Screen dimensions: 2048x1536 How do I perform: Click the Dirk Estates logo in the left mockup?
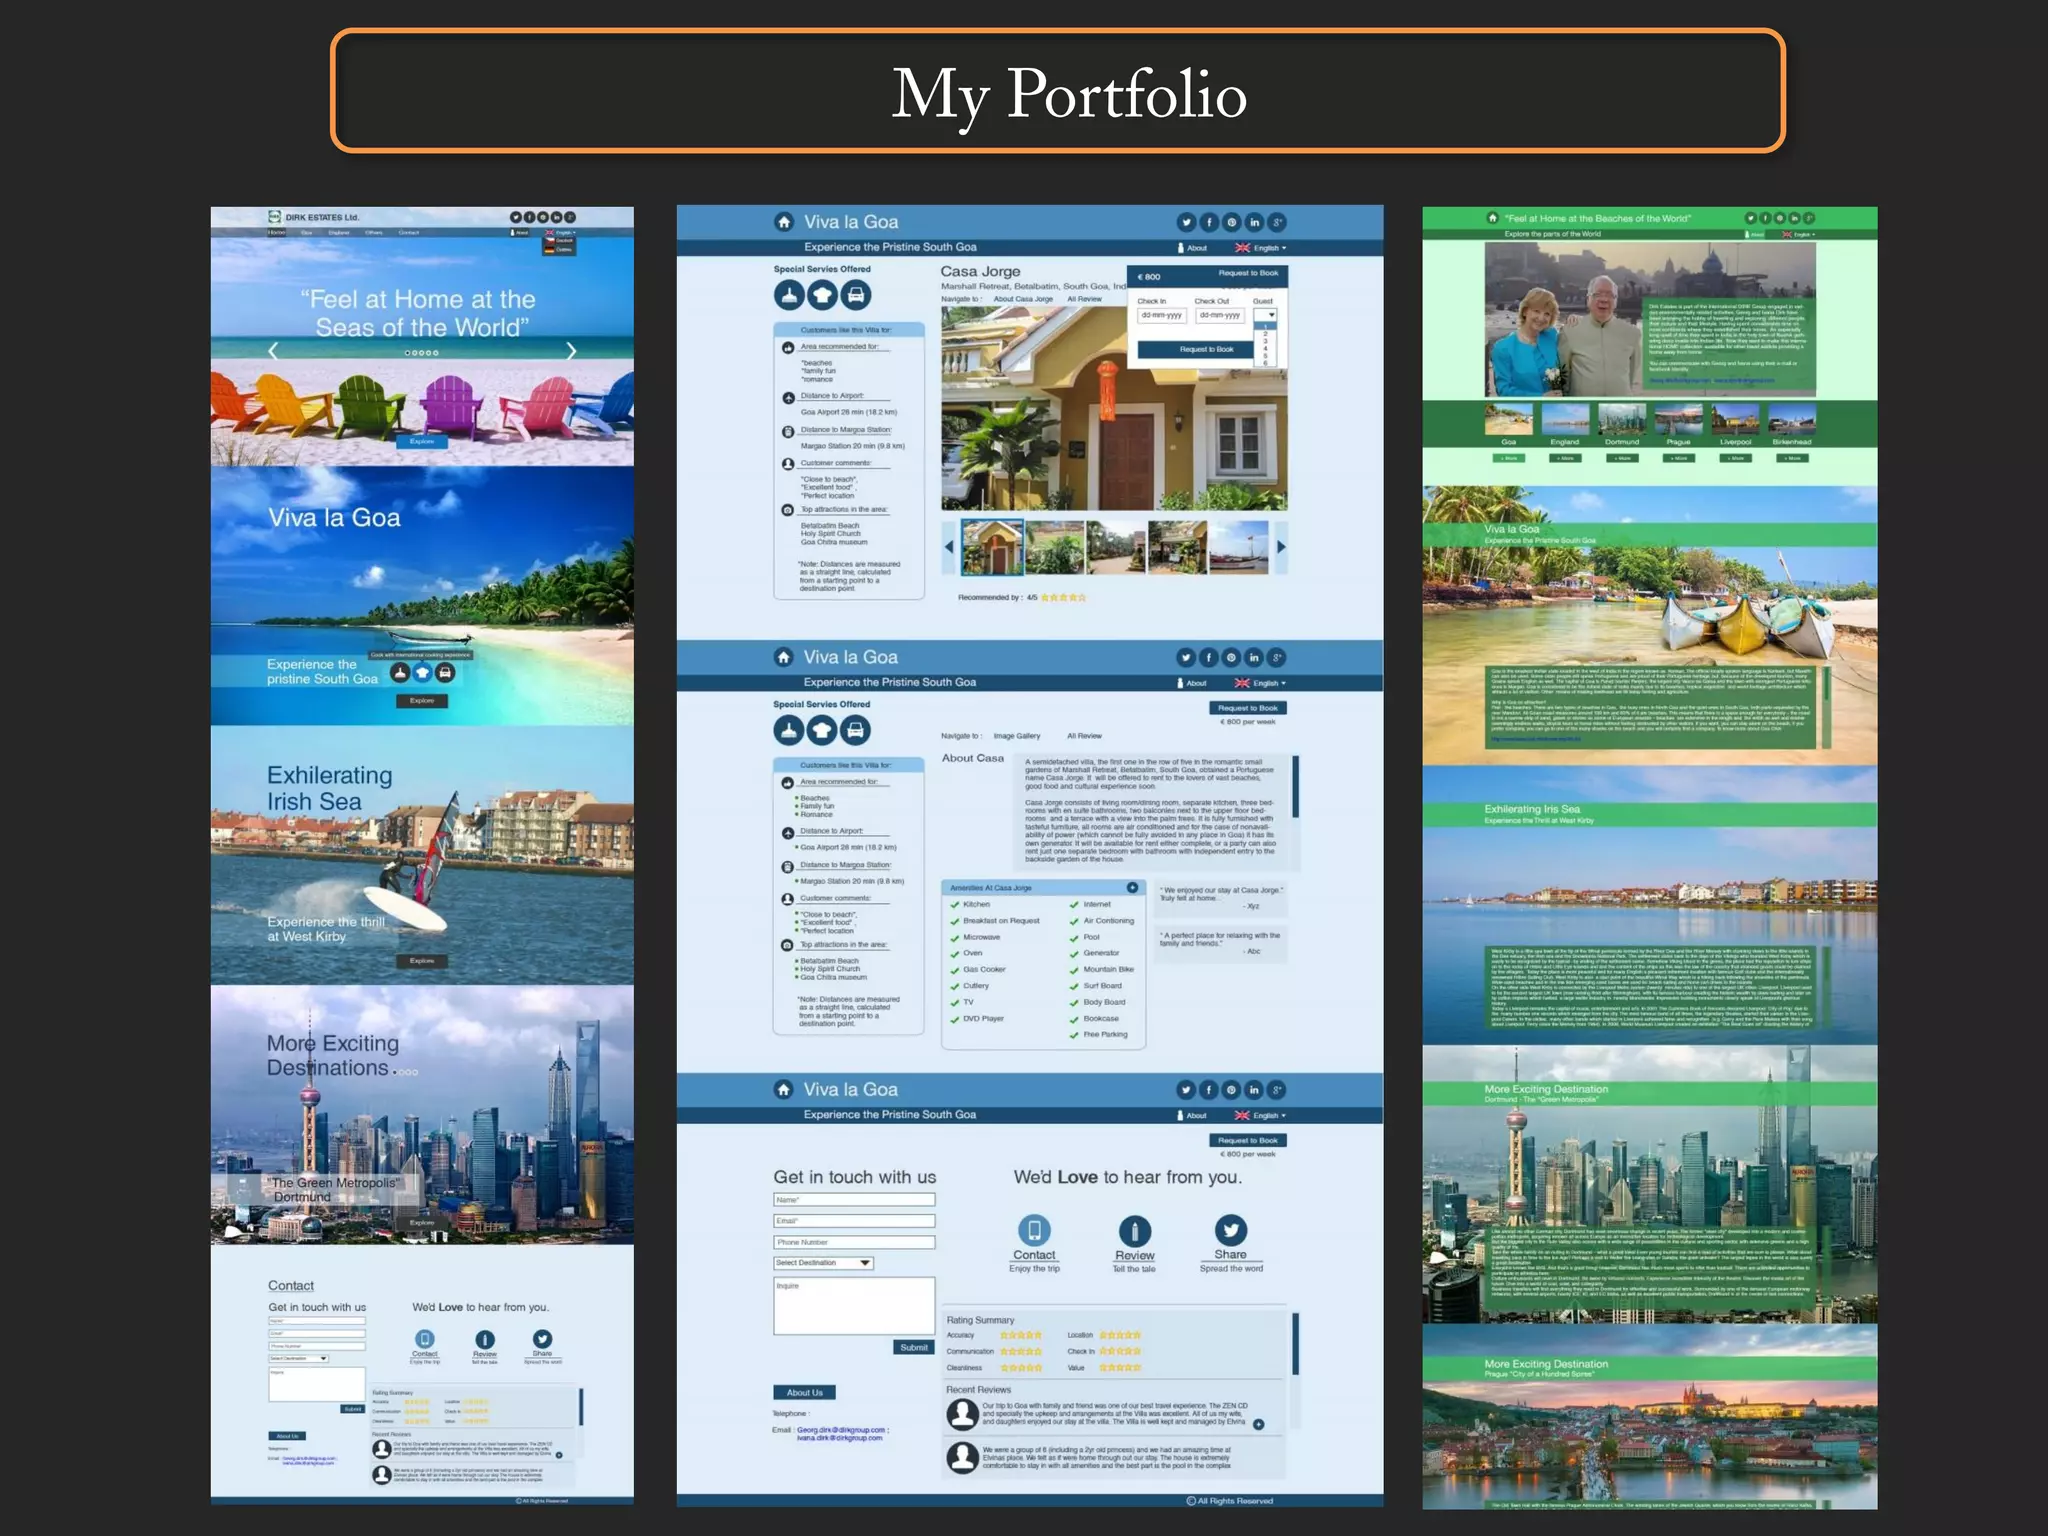(x=275, y=217)
